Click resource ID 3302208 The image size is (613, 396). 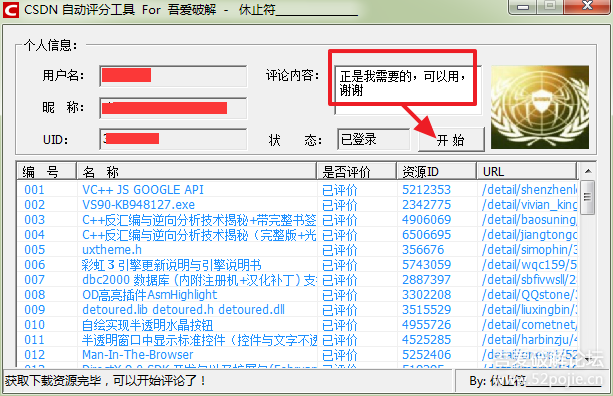427,295
